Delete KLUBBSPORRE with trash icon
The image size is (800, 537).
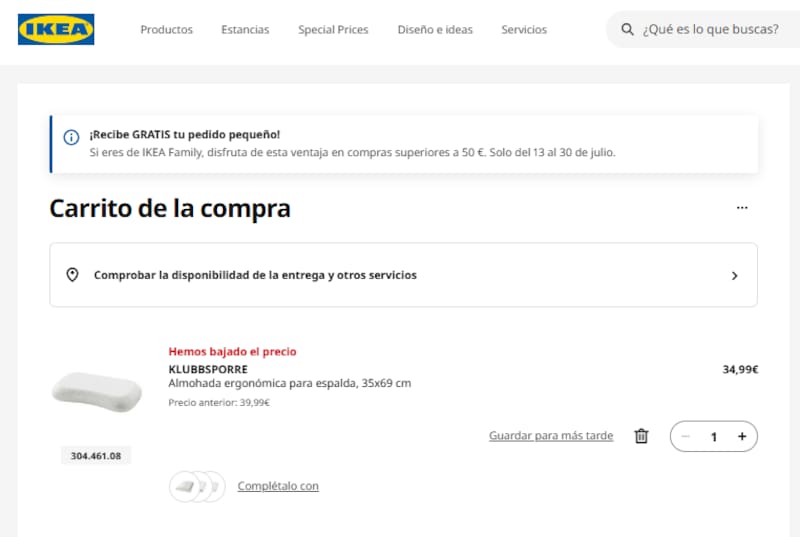[641, 436]
